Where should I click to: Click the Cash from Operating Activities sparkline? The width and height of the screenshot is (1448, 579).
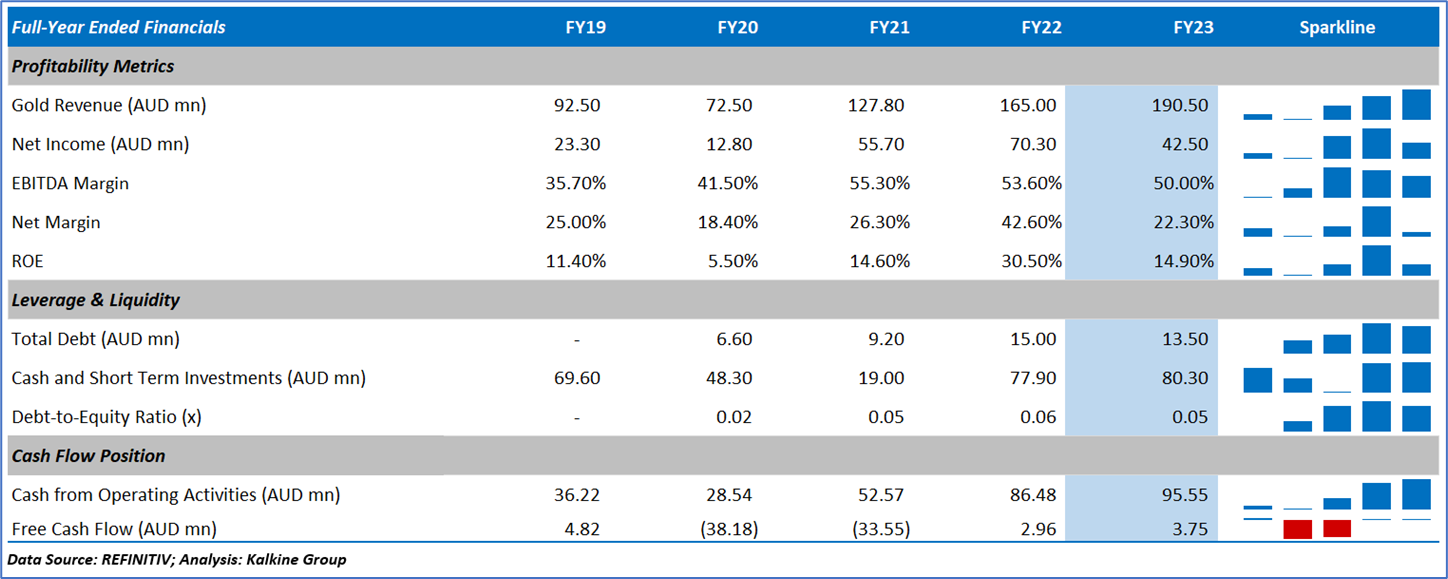(1337, 495)
